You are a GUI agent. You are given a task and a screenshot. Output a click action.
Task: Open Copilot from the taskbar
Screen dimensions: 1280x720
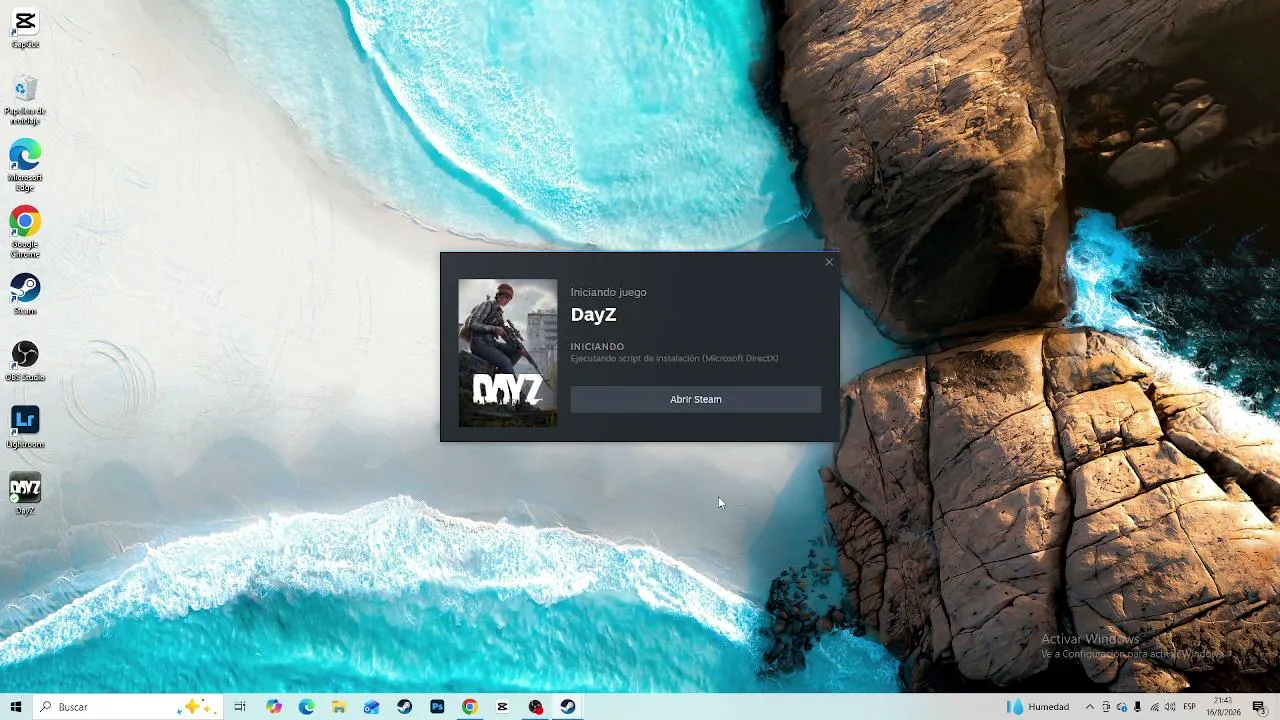274,707
